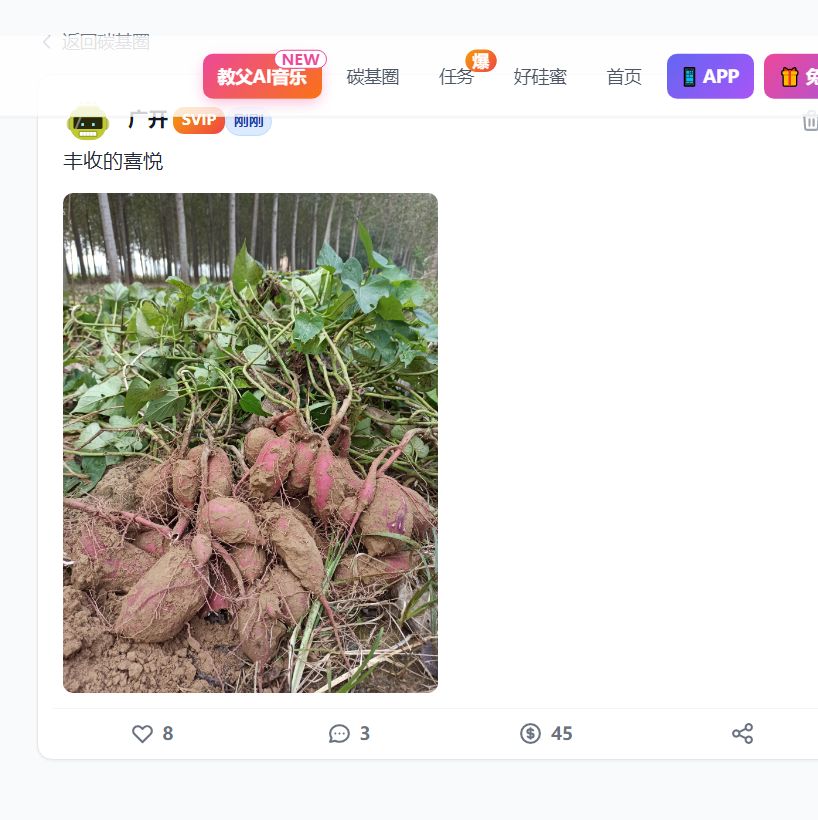Click the gift icon button
This screenshot has height=820, width=818.
[x=791, y=76]
